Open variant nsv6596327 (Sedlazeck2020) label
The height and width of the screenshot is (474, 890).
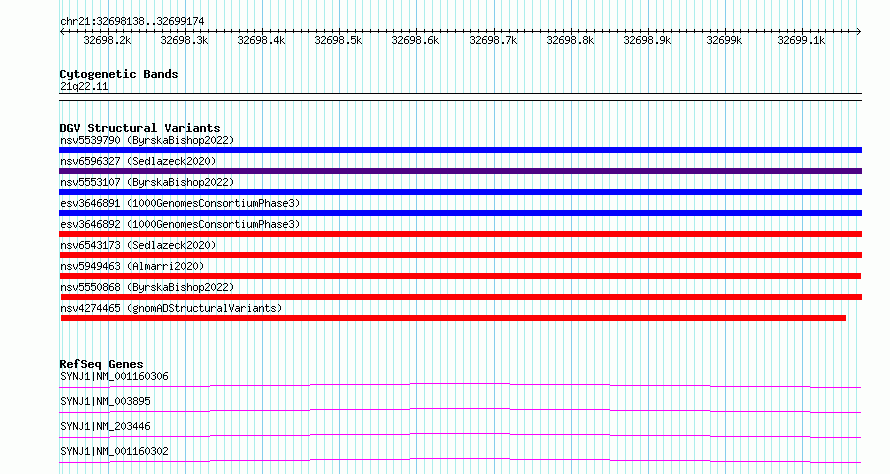coord(138,161)
